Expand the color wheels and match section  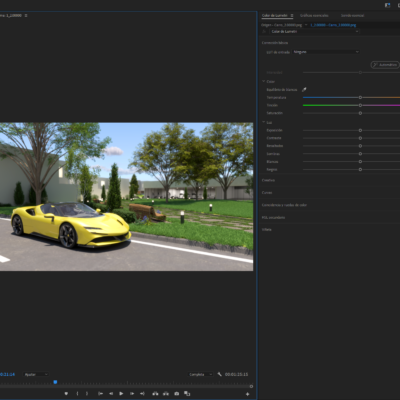pos(284,205)
